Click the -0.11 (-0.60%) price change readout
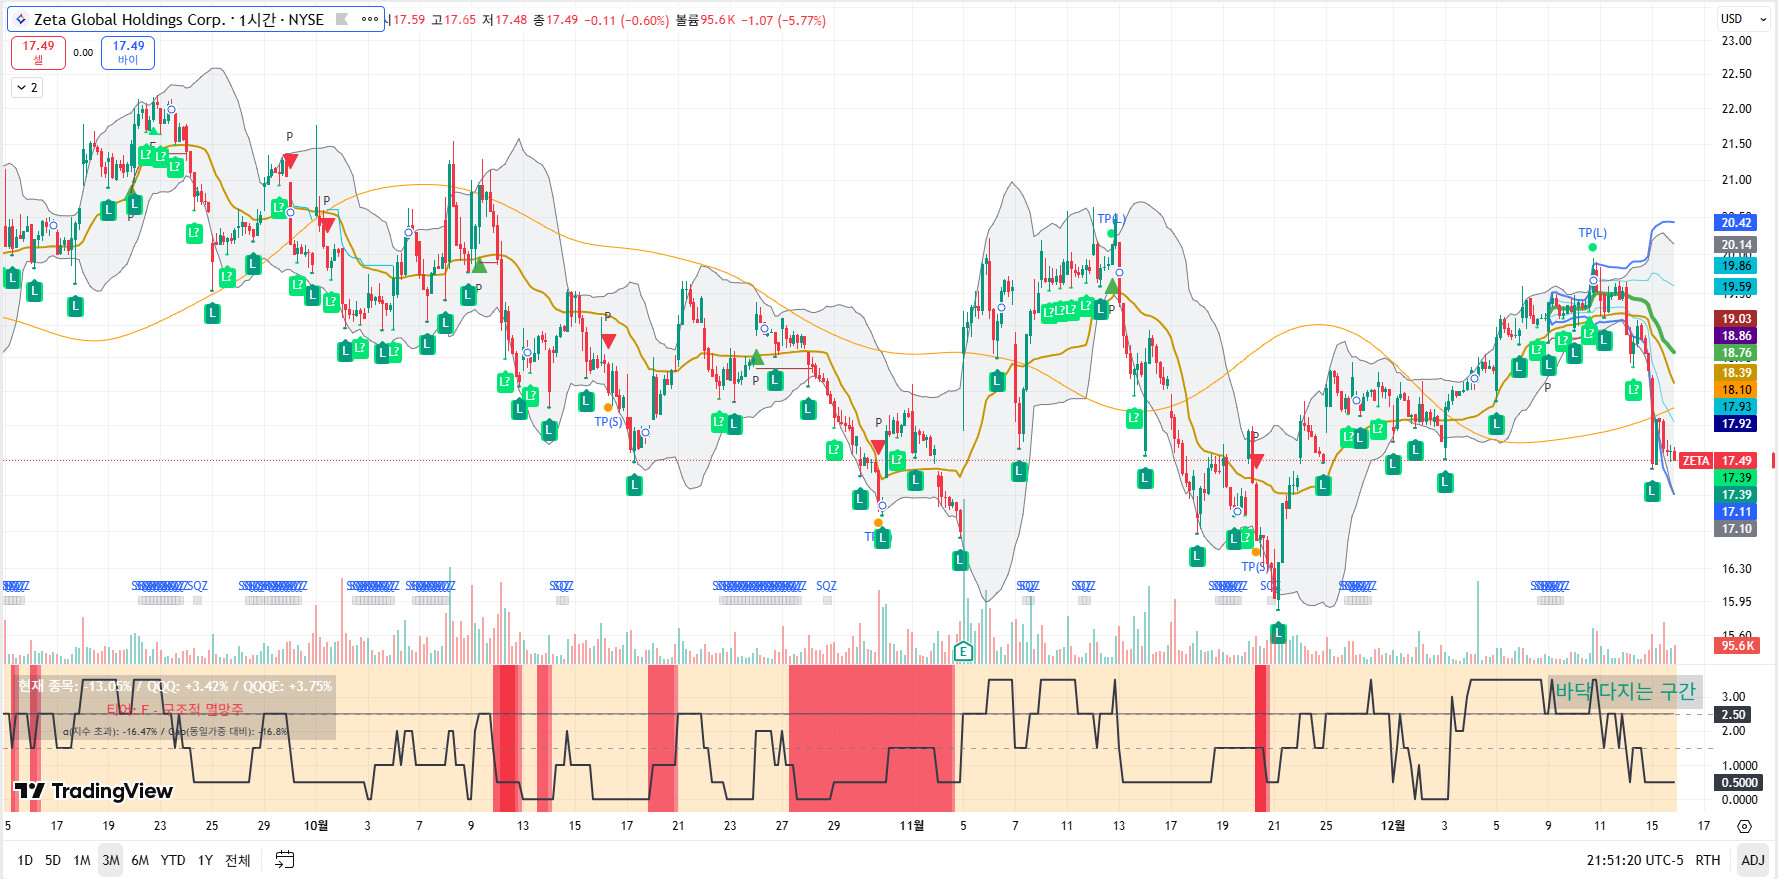The width and height of the screenshot is (1778, 879). click(626, 20)
